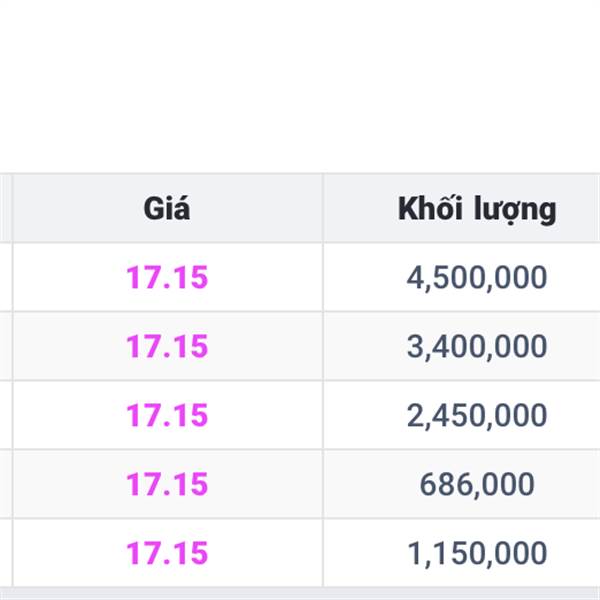The image size is (600, 600).
Task: Select price 17.15 in the 2,450,000 row
Action: (167, 415)
